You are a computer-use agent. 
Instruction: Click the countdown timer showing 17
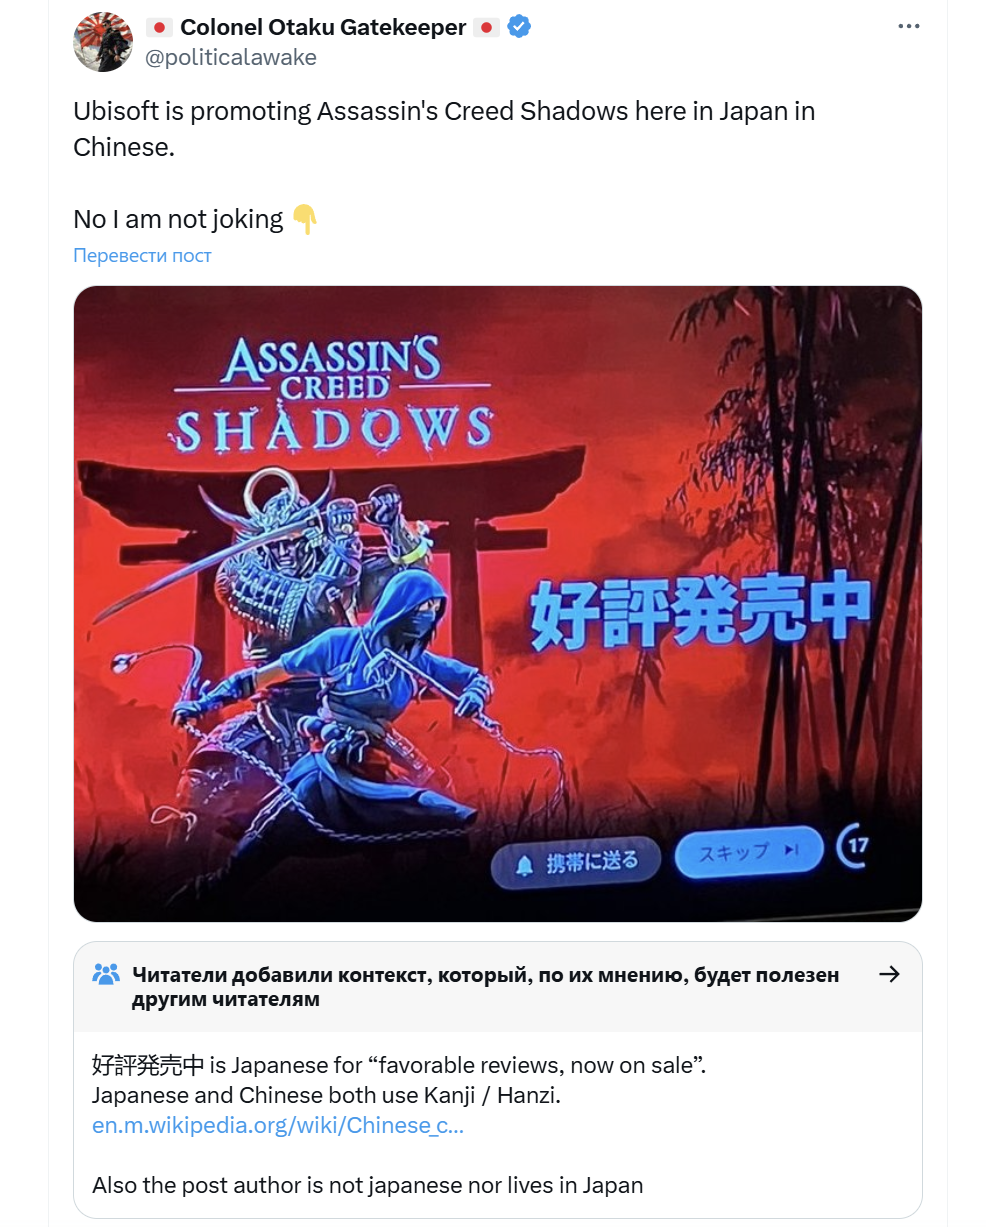click(x=854, y=846)
